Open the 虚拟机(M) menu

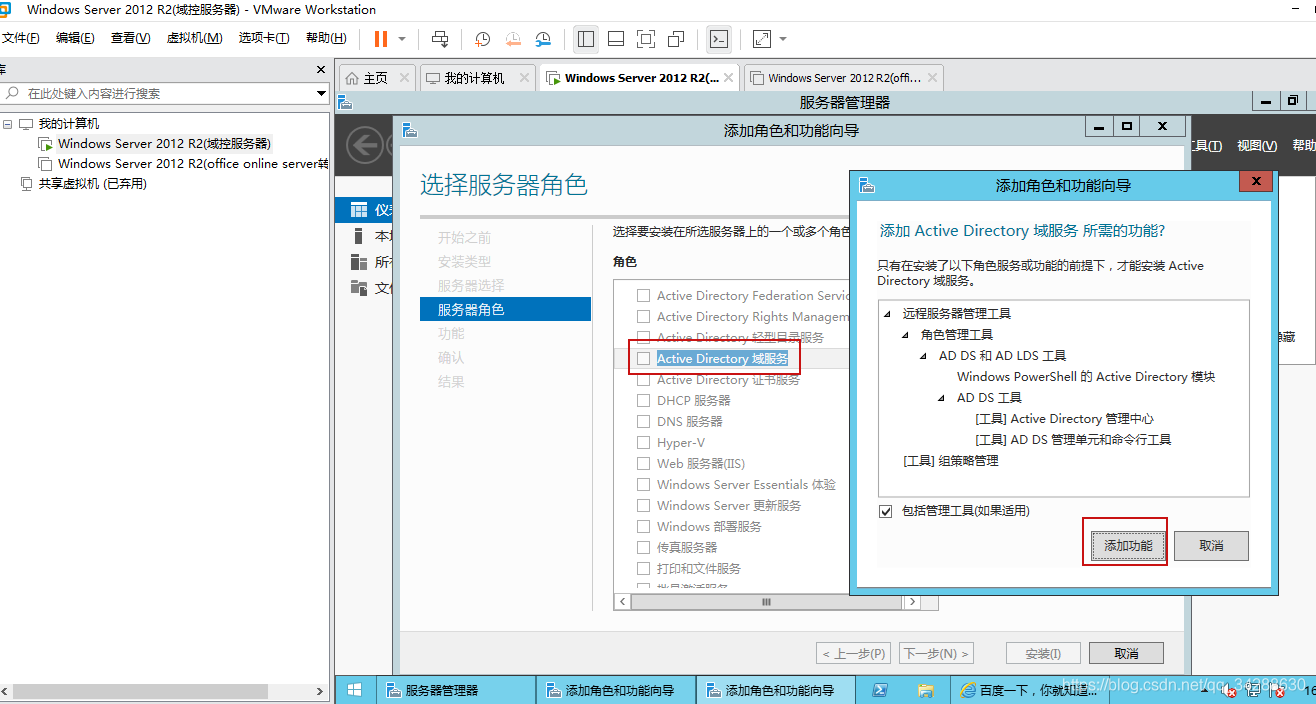(194, 38)
